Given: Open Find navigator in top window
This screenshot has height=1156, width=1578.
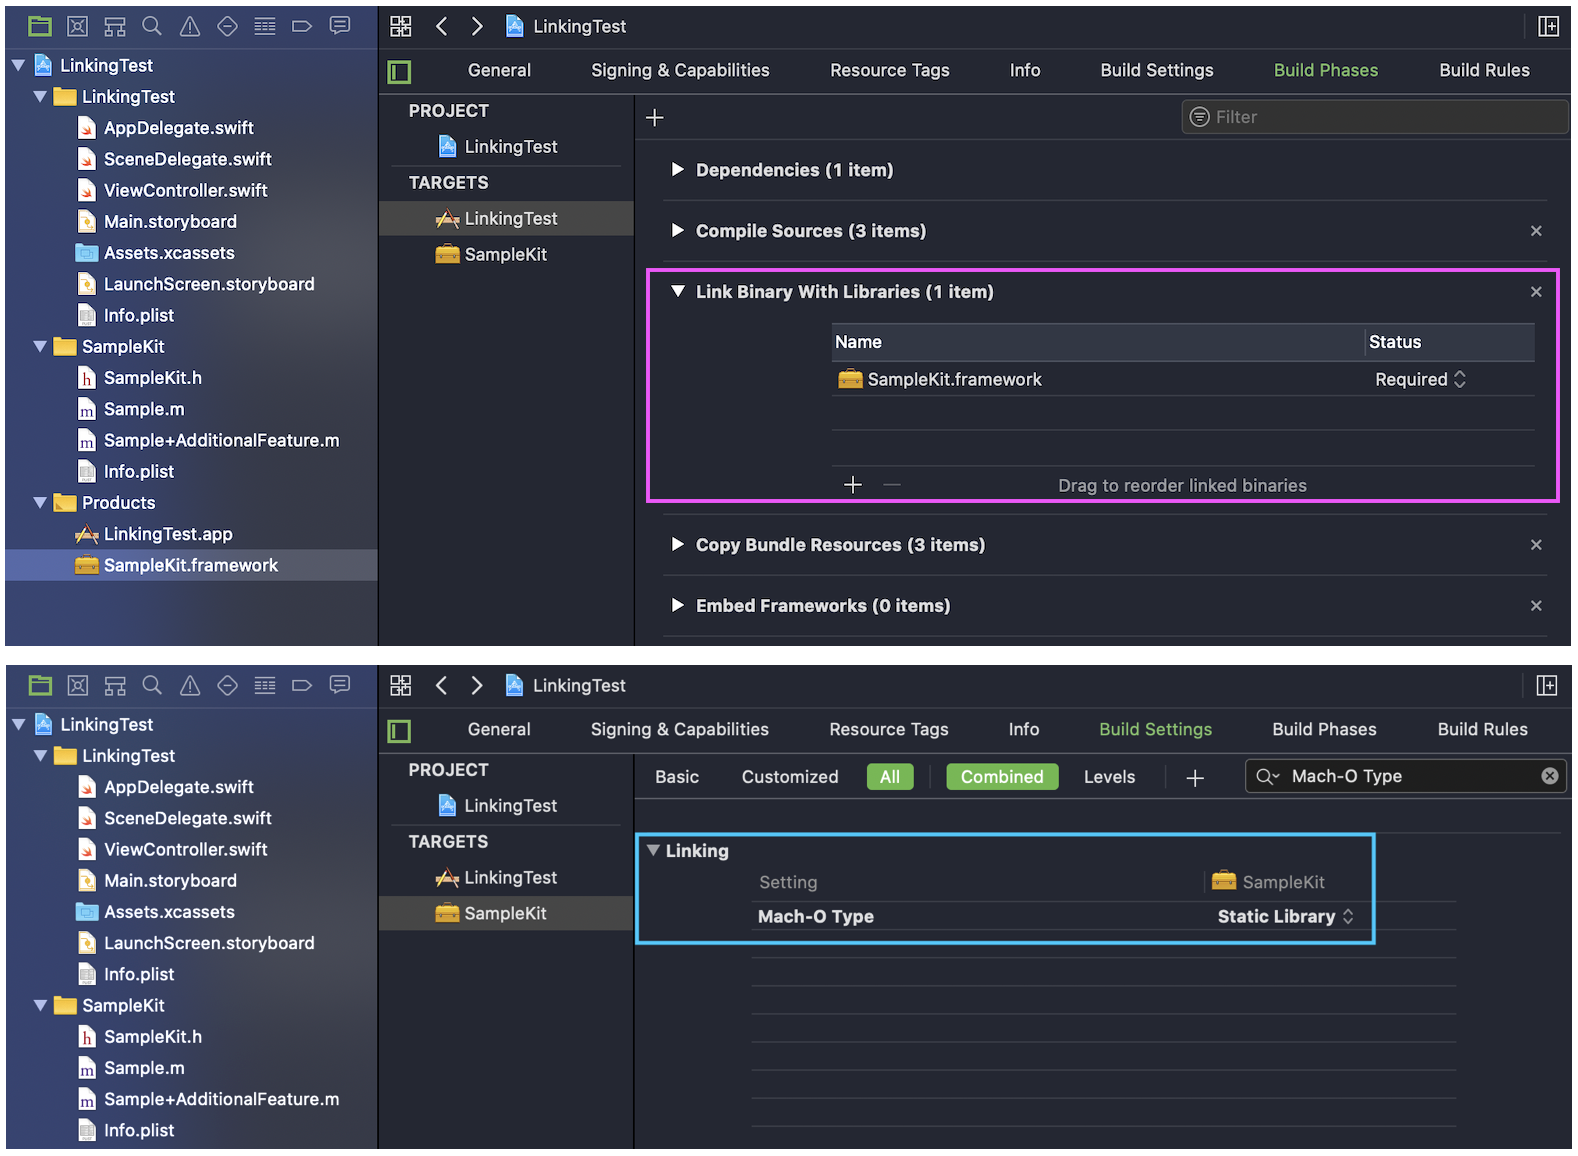Looking at the screenshot, I should click(x=152, y=26).
